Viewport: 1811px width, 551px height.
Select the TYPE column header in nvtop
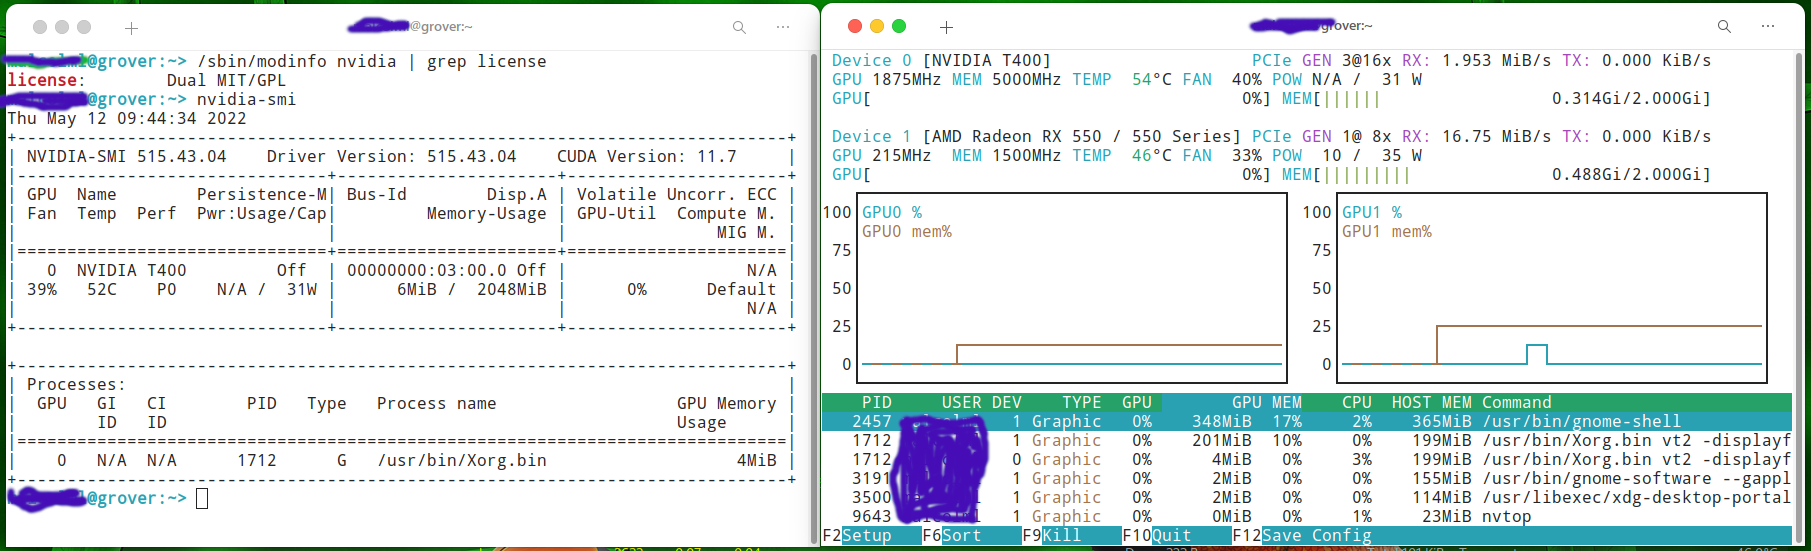(1082, 403)
